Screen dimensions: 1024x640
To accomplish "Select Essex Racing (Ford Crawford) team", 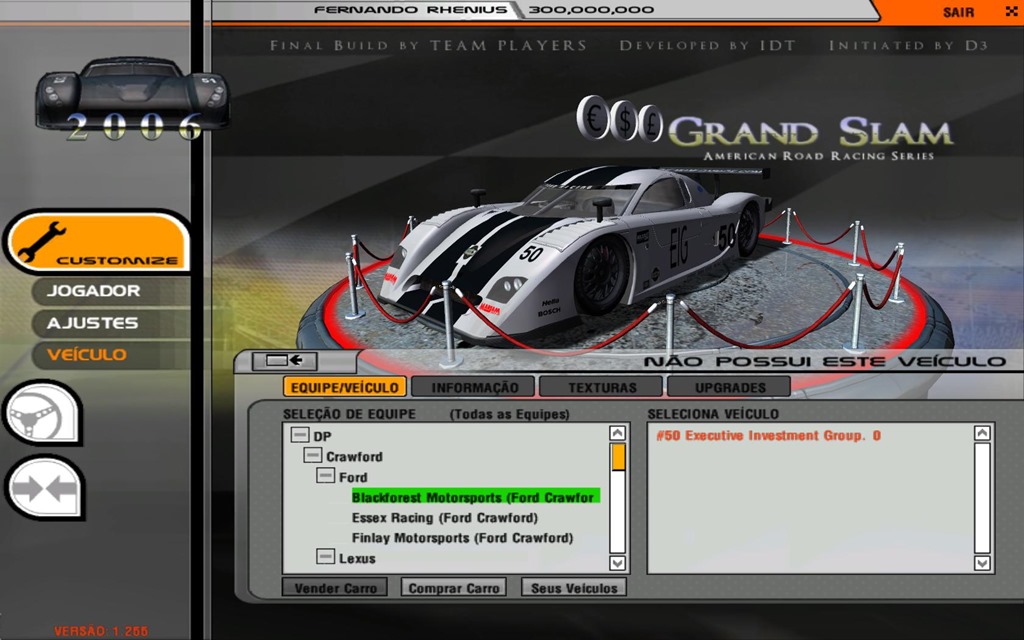I will coord(444,518).
